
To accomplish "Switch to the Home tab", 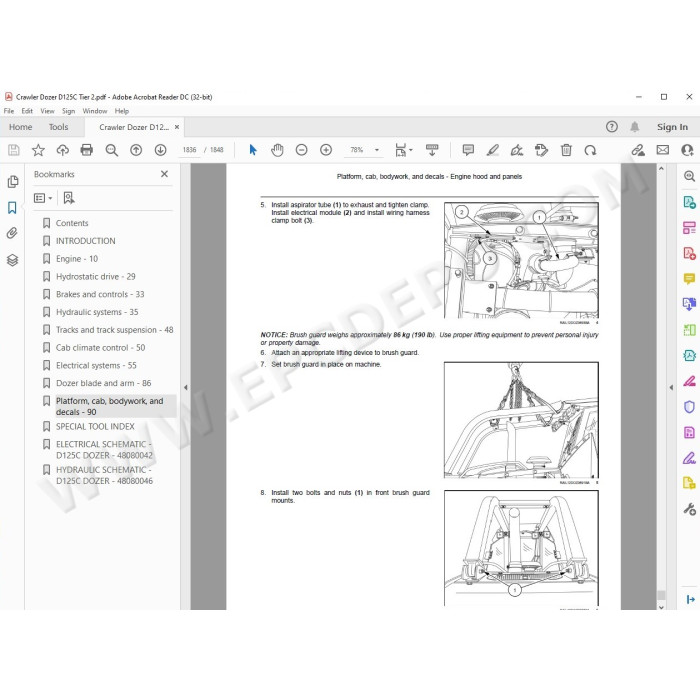I will [x=21, y=127].
